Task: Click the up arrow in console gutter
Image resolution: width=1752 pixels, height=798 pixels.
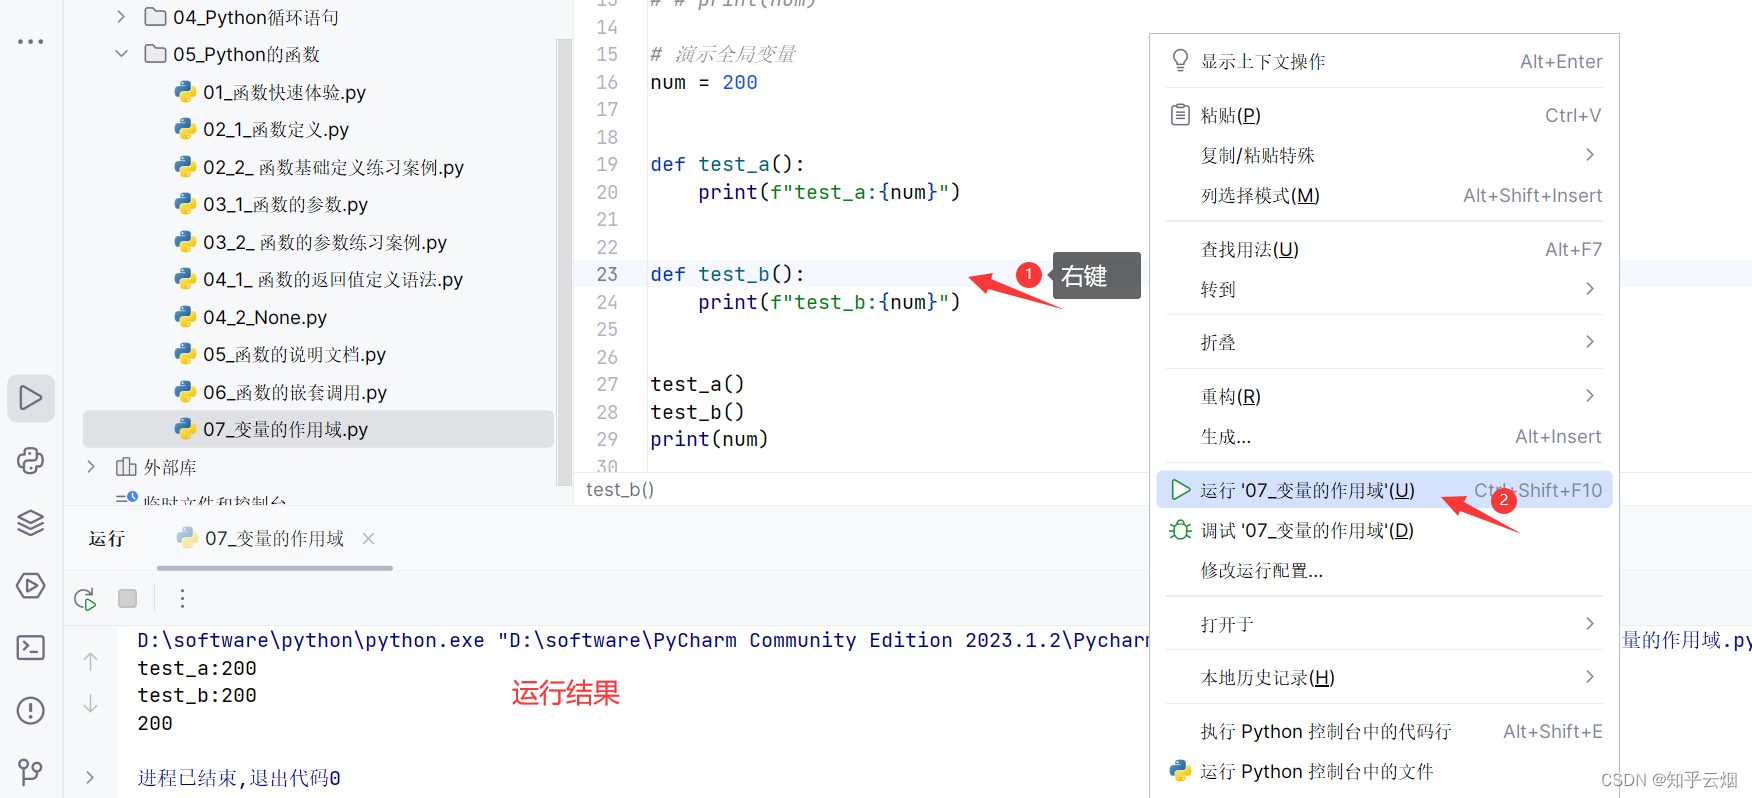Action: pos(90,661)
